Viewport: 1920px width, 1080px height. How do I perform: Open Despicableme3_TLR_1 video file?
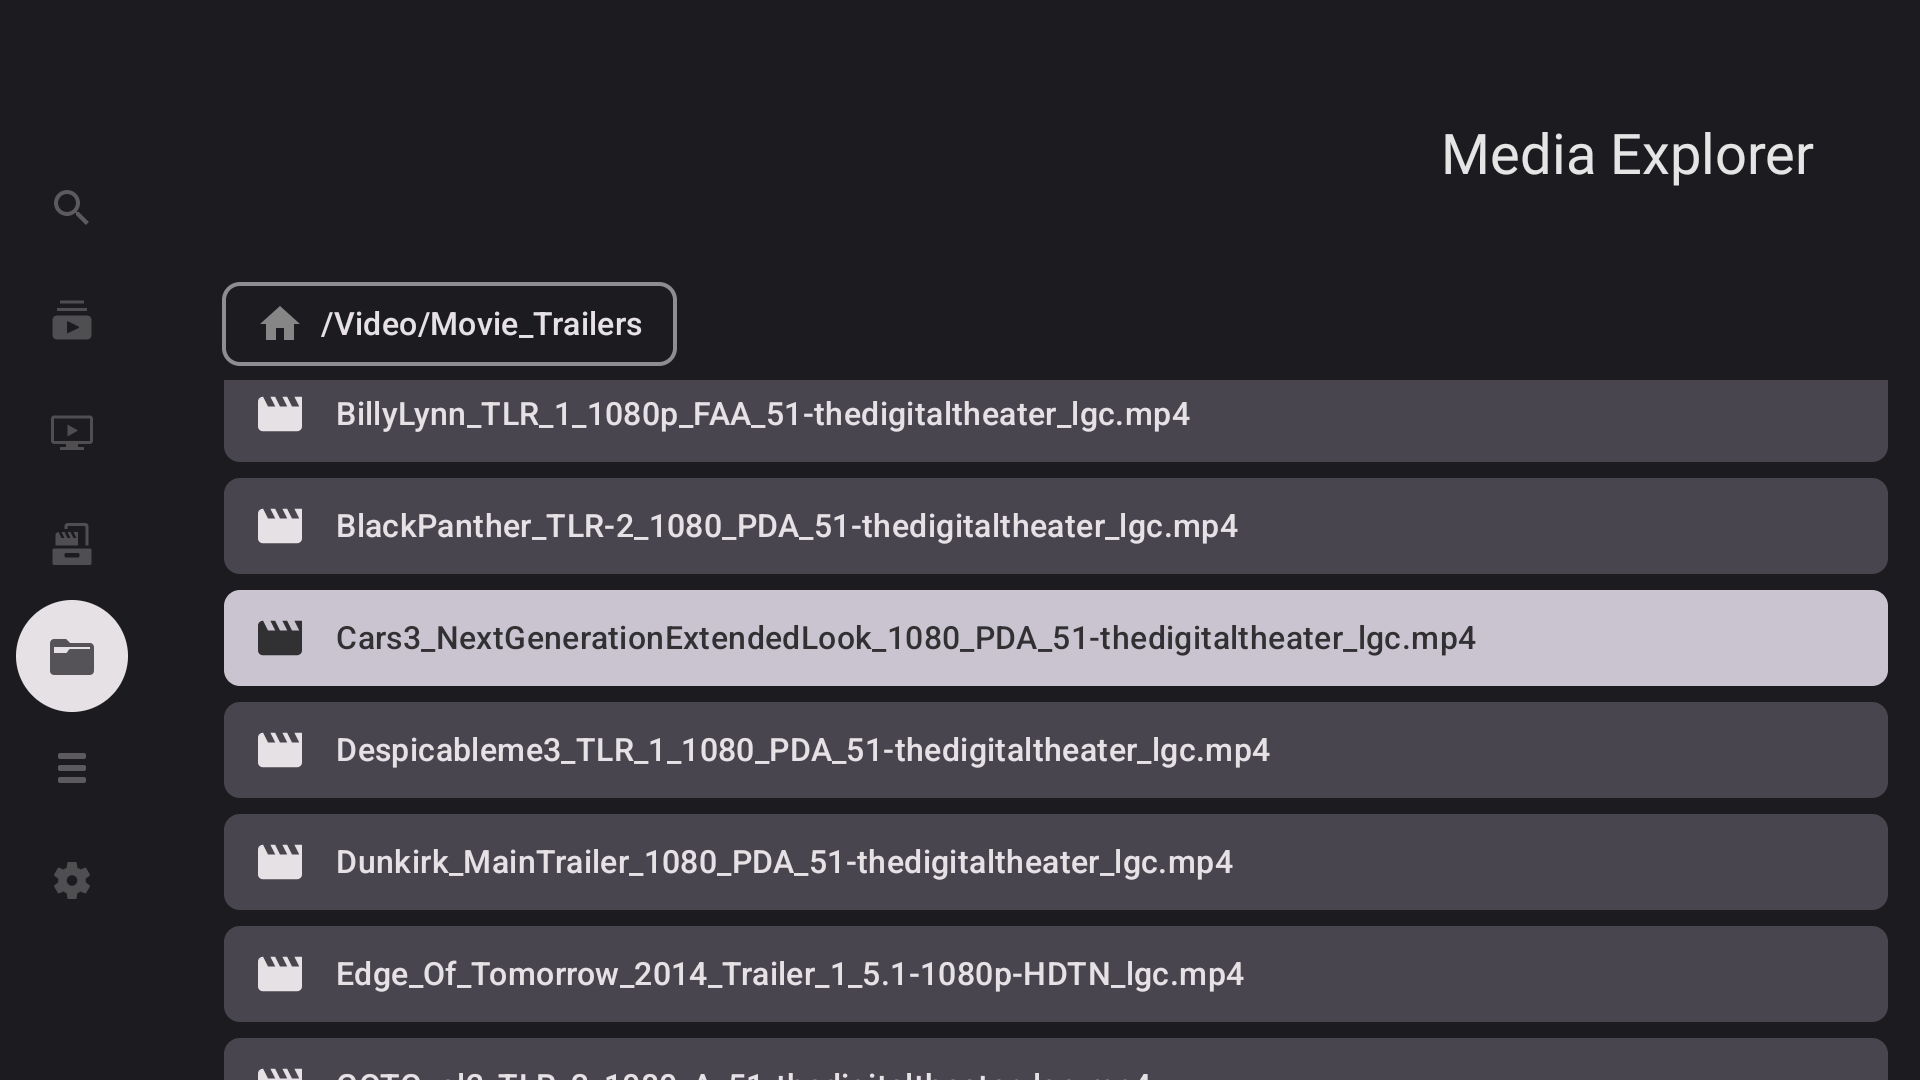[1056, 750]
